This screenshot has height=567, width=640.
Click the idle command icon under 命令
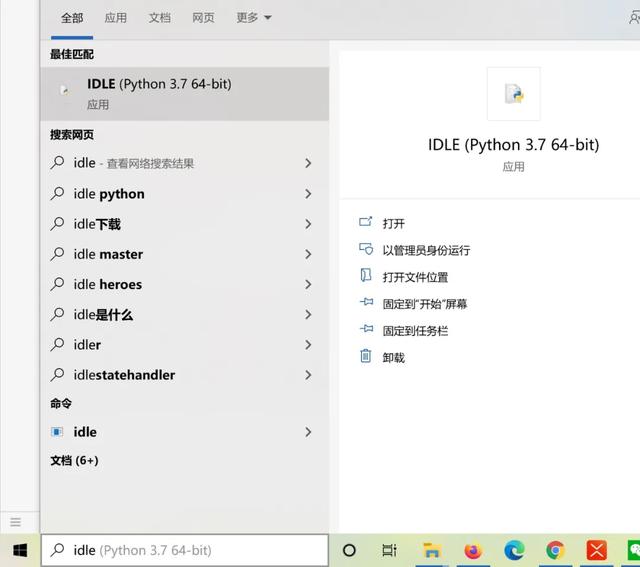pyautogui.click(x=57, y=432)
